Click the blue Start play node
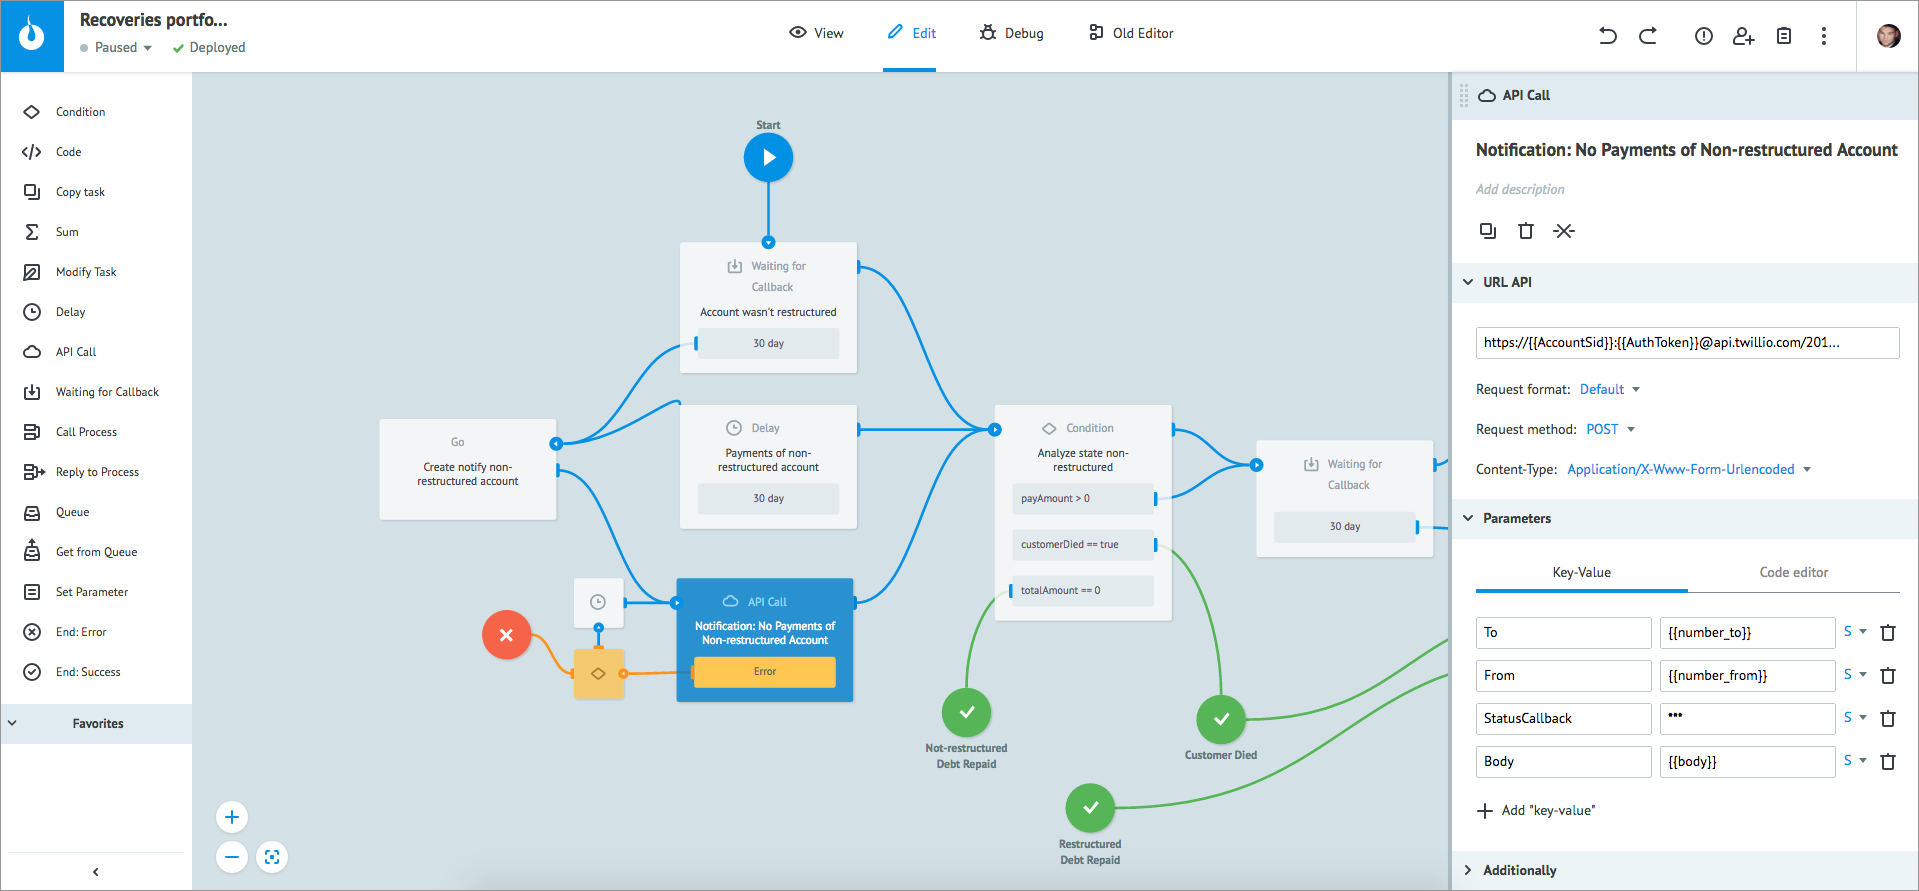This screenshot has height=891, width=1919. point(768,157)
